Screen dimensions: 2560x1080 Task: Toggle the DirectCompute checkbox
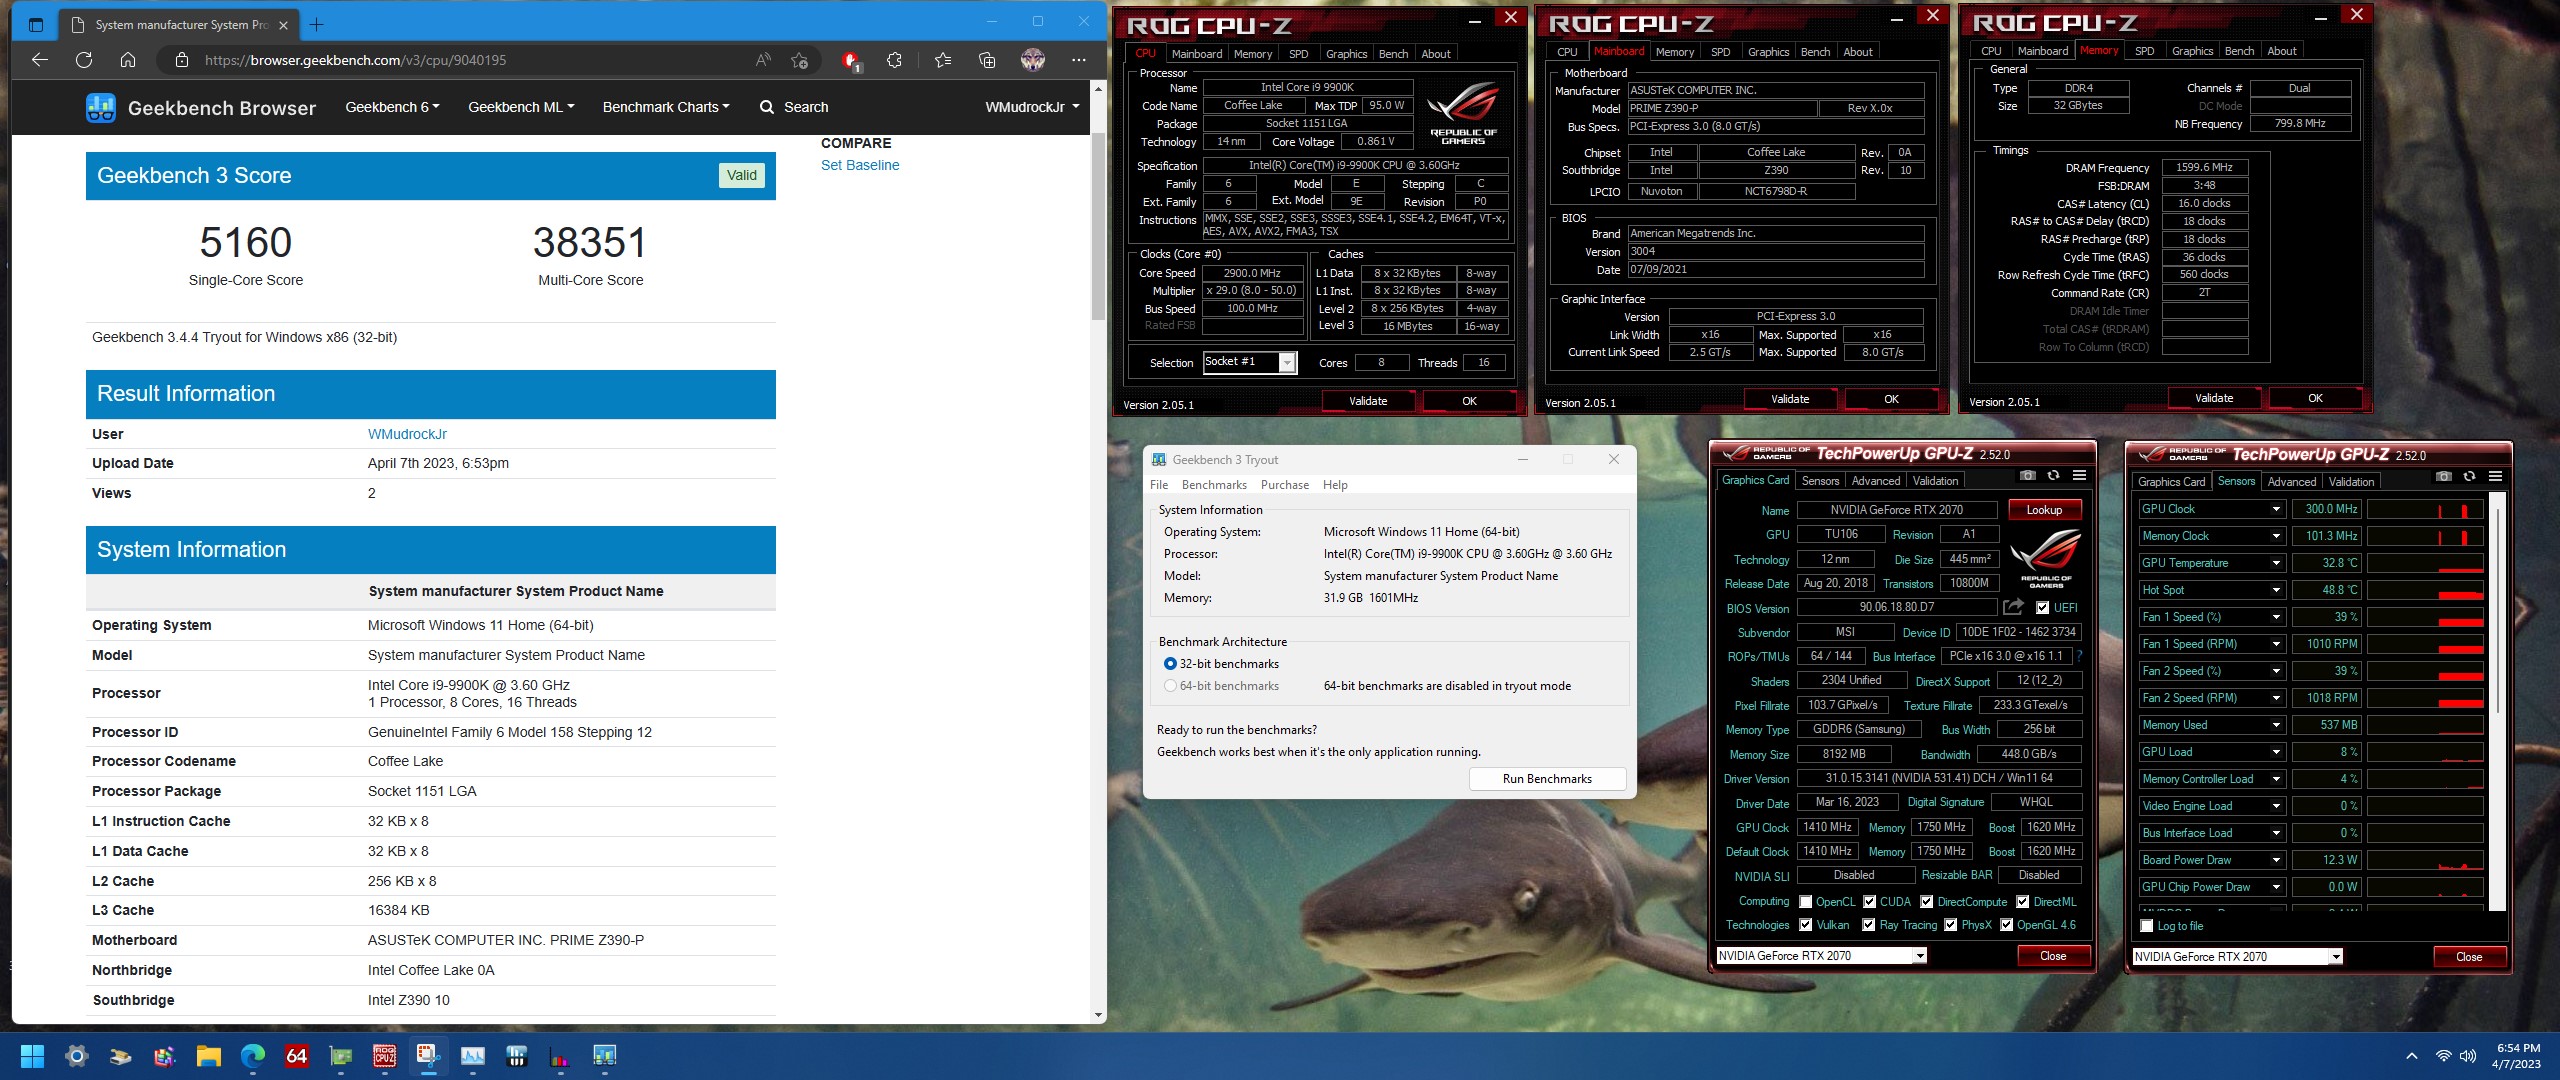(1927, 902)
